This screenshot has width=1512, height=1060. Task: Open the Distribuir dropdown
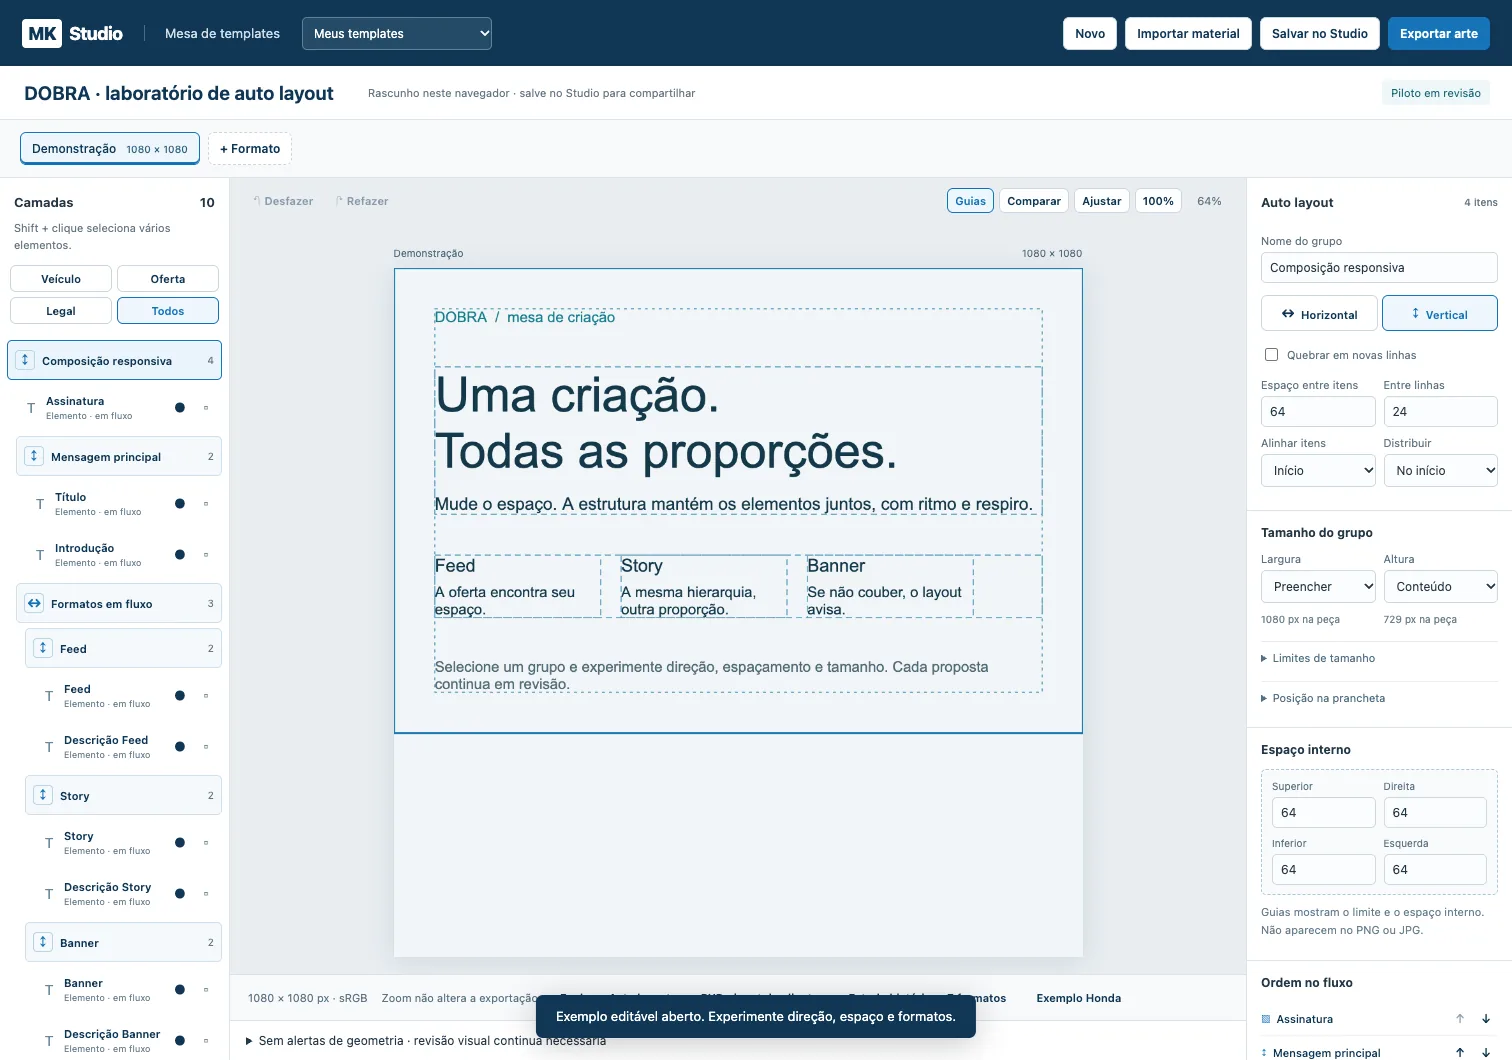pyautogui.click(x=1440, y=470)
